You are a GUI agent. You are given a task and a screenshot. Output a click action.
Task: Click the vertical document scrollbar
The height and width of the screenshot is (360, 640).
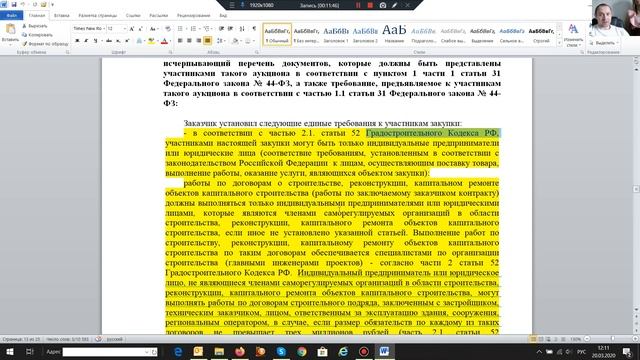(636, 189)
